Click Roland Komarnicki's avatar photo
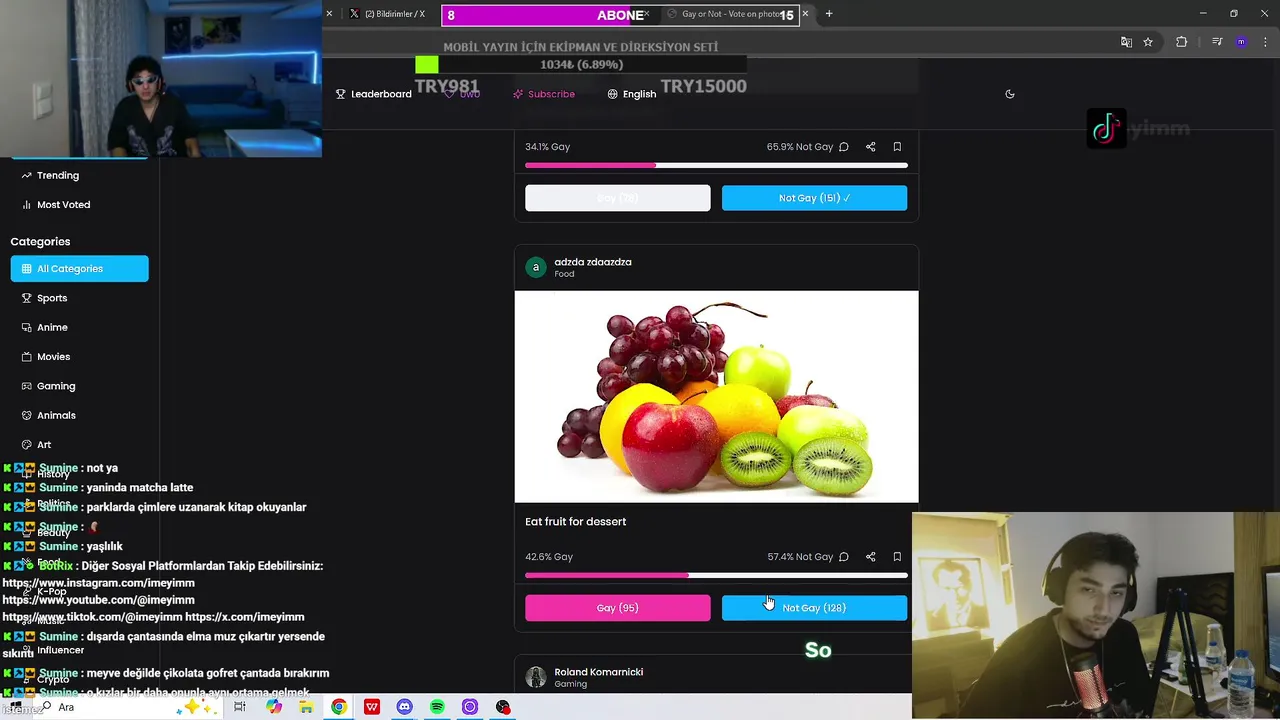 click(536, 677)
